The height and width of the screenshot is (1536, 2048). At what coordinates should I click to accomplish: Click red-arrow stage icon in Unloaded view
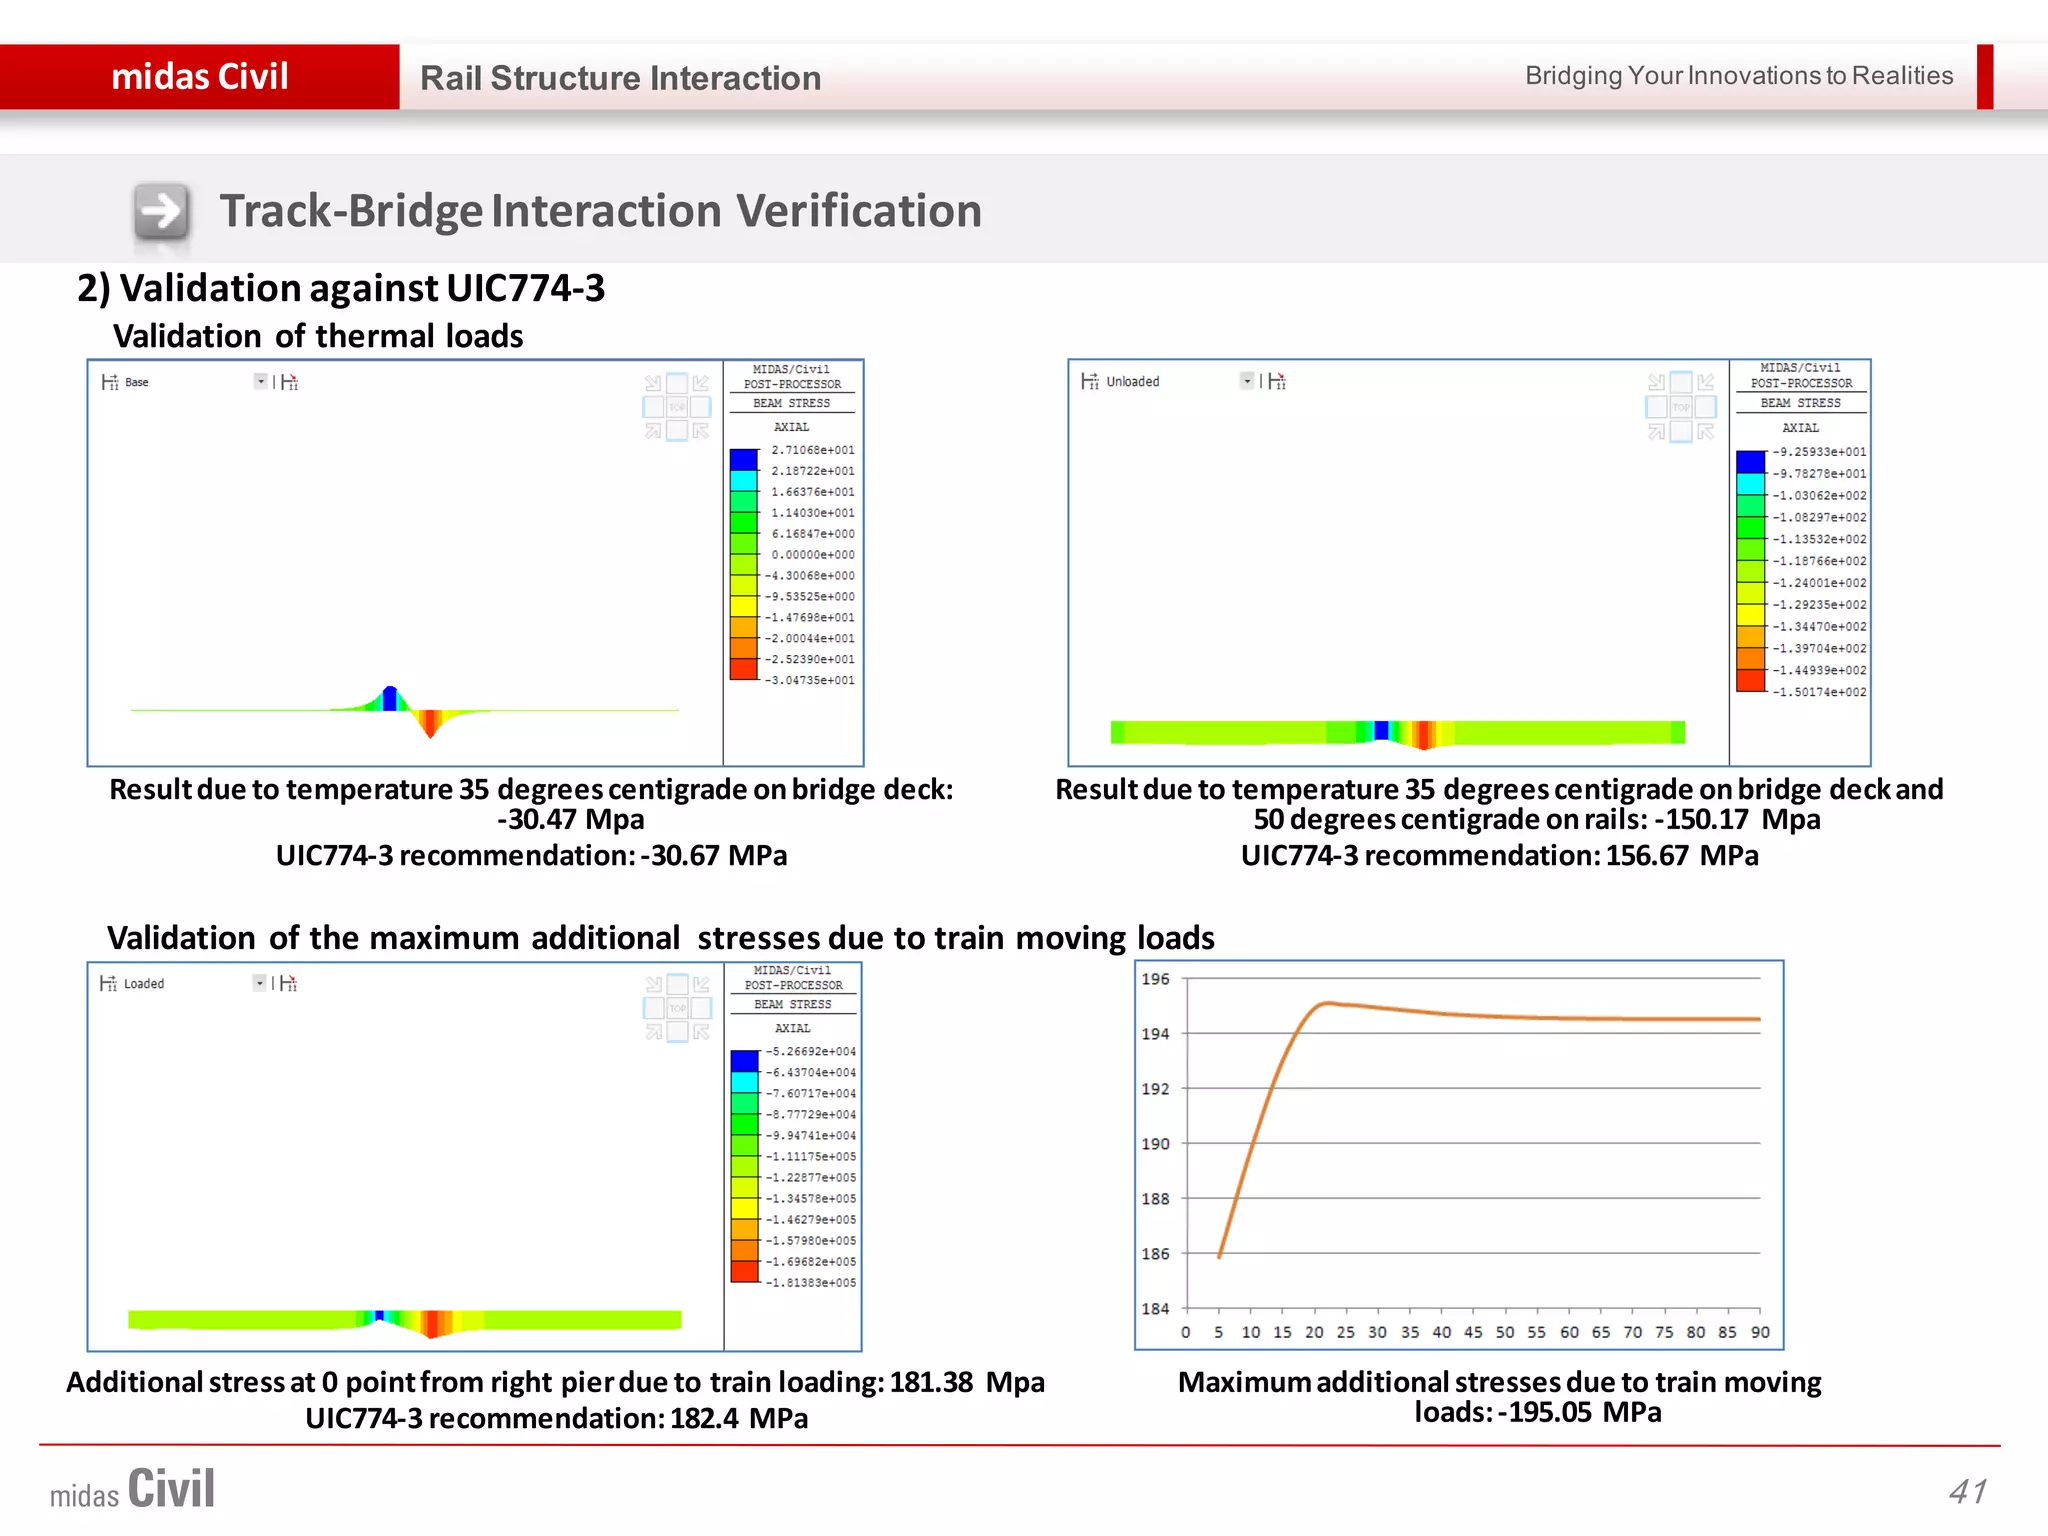point(1277,381)
